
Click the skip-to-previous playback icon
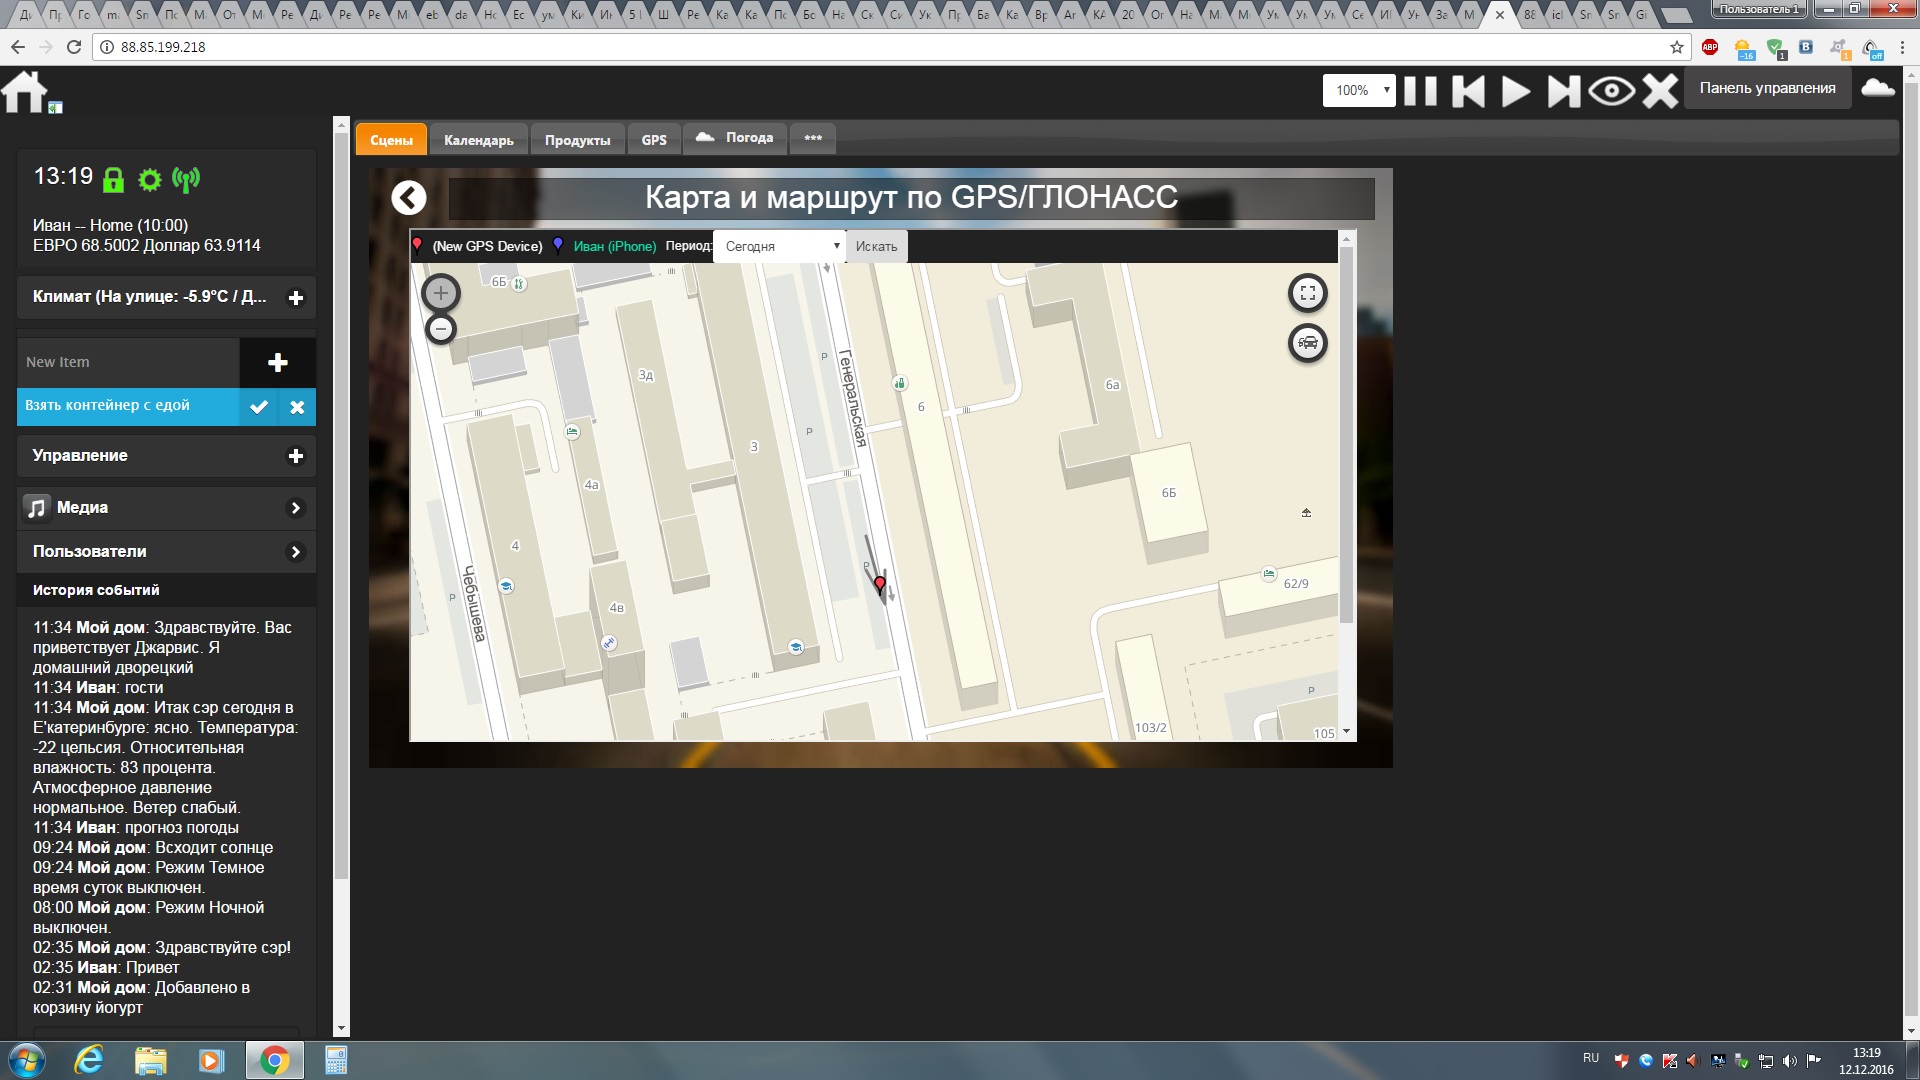(x=1468, y=91)
